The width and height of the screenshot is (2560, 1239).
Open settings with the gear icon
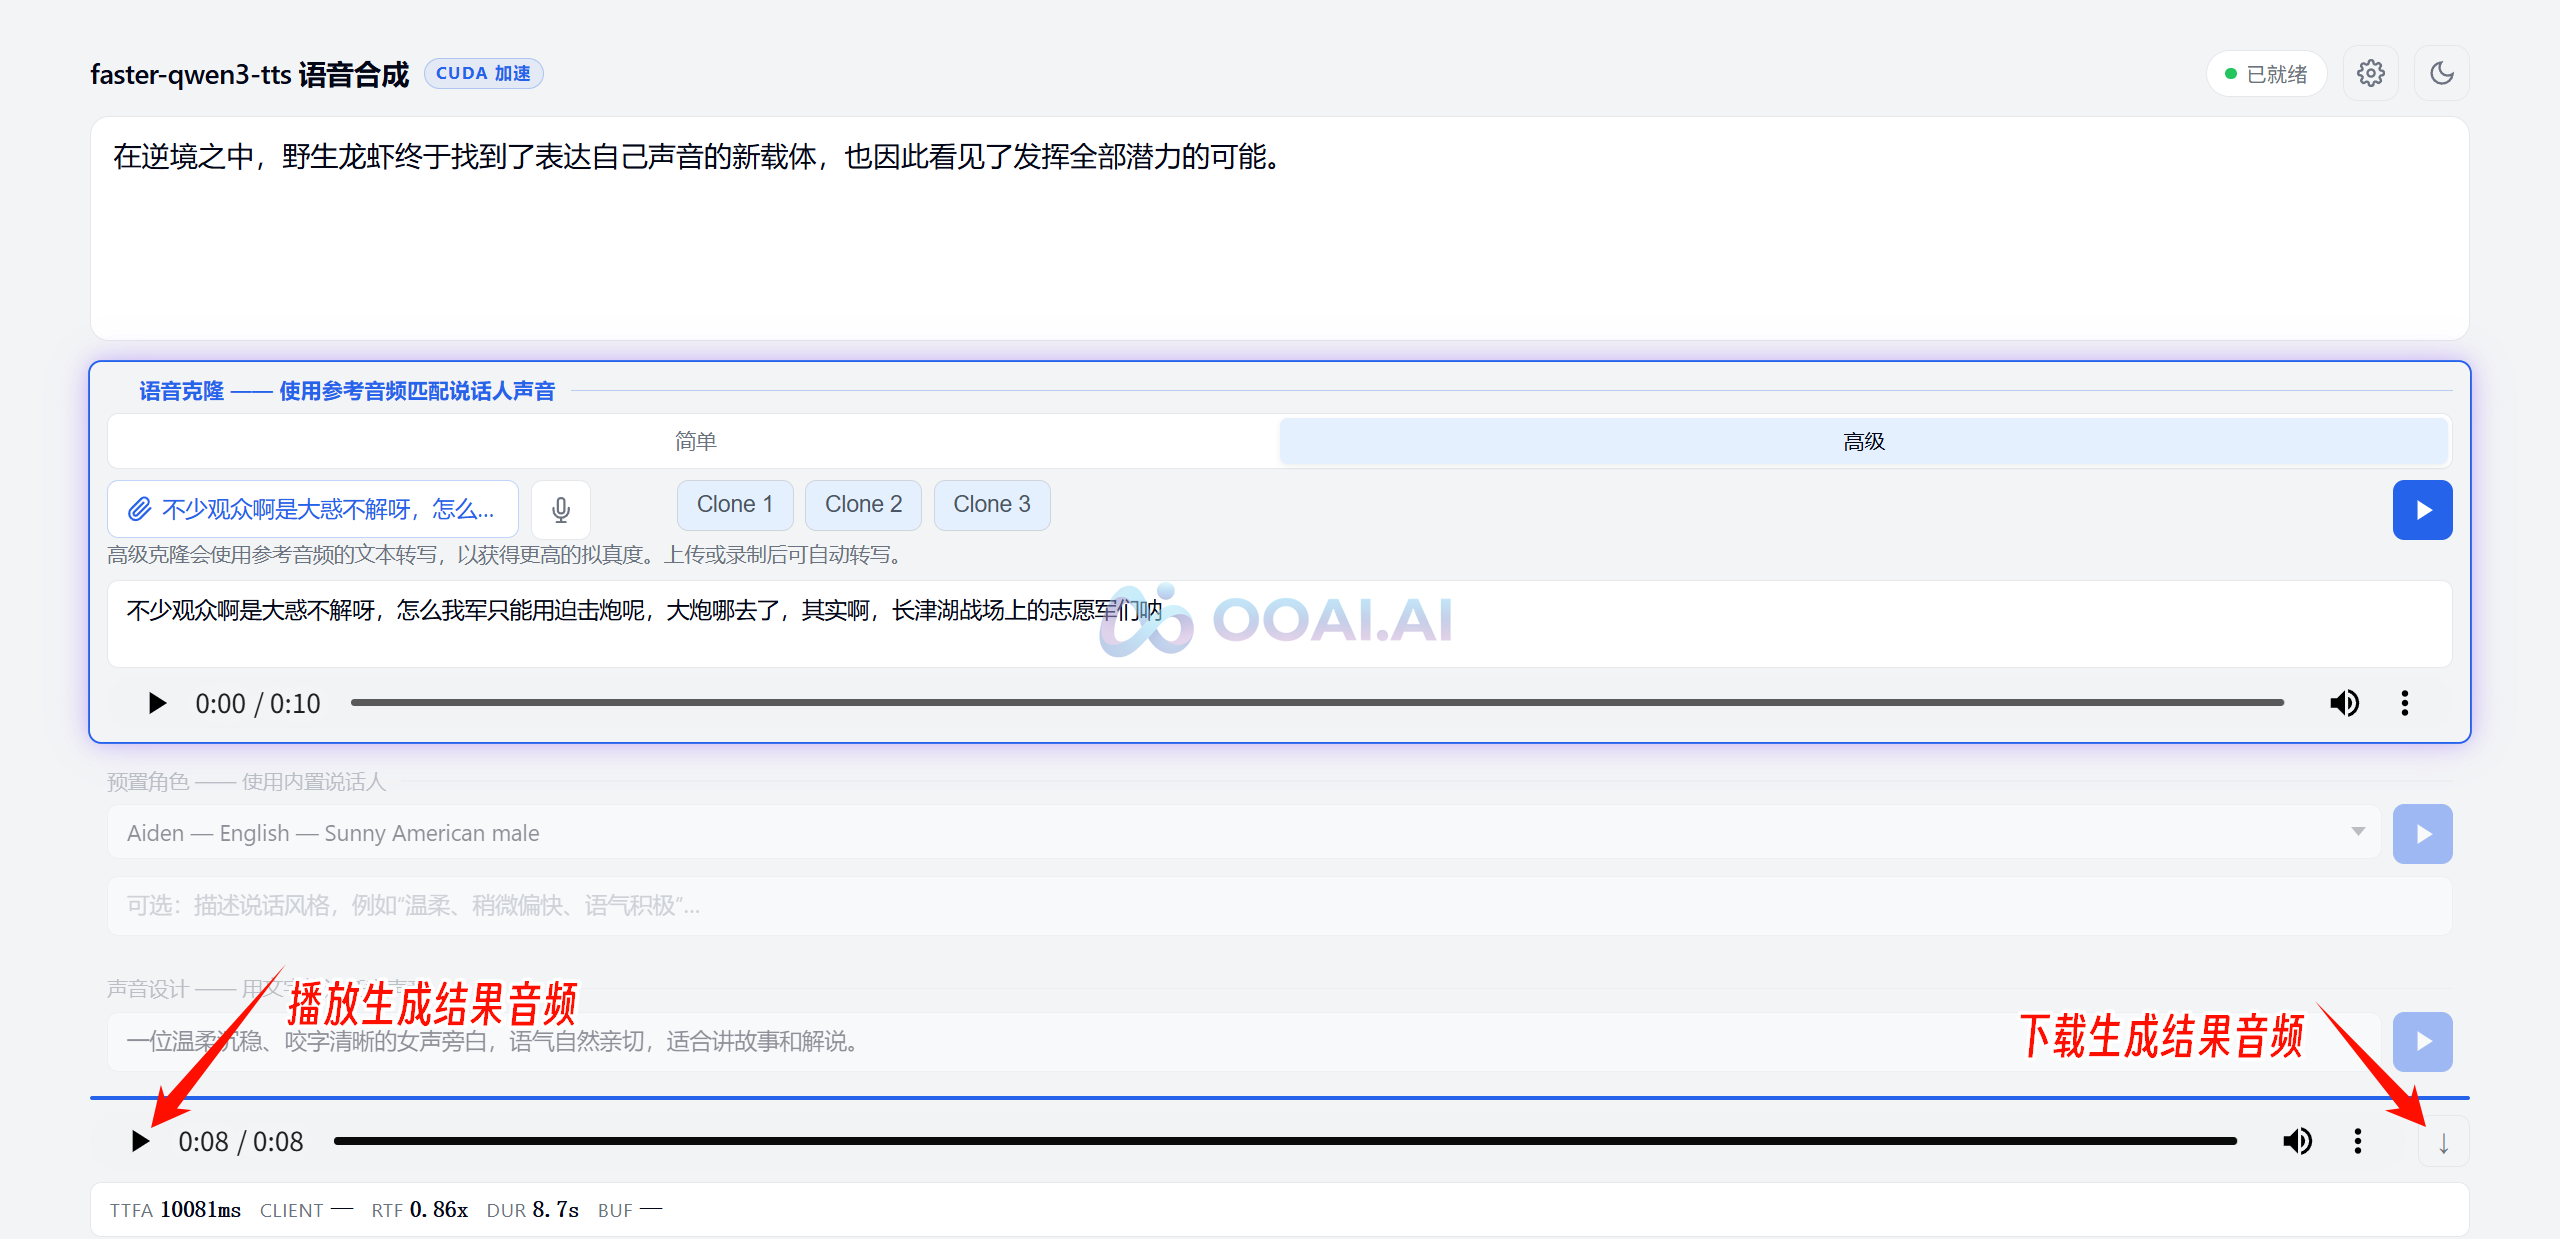coord(2370,73)
